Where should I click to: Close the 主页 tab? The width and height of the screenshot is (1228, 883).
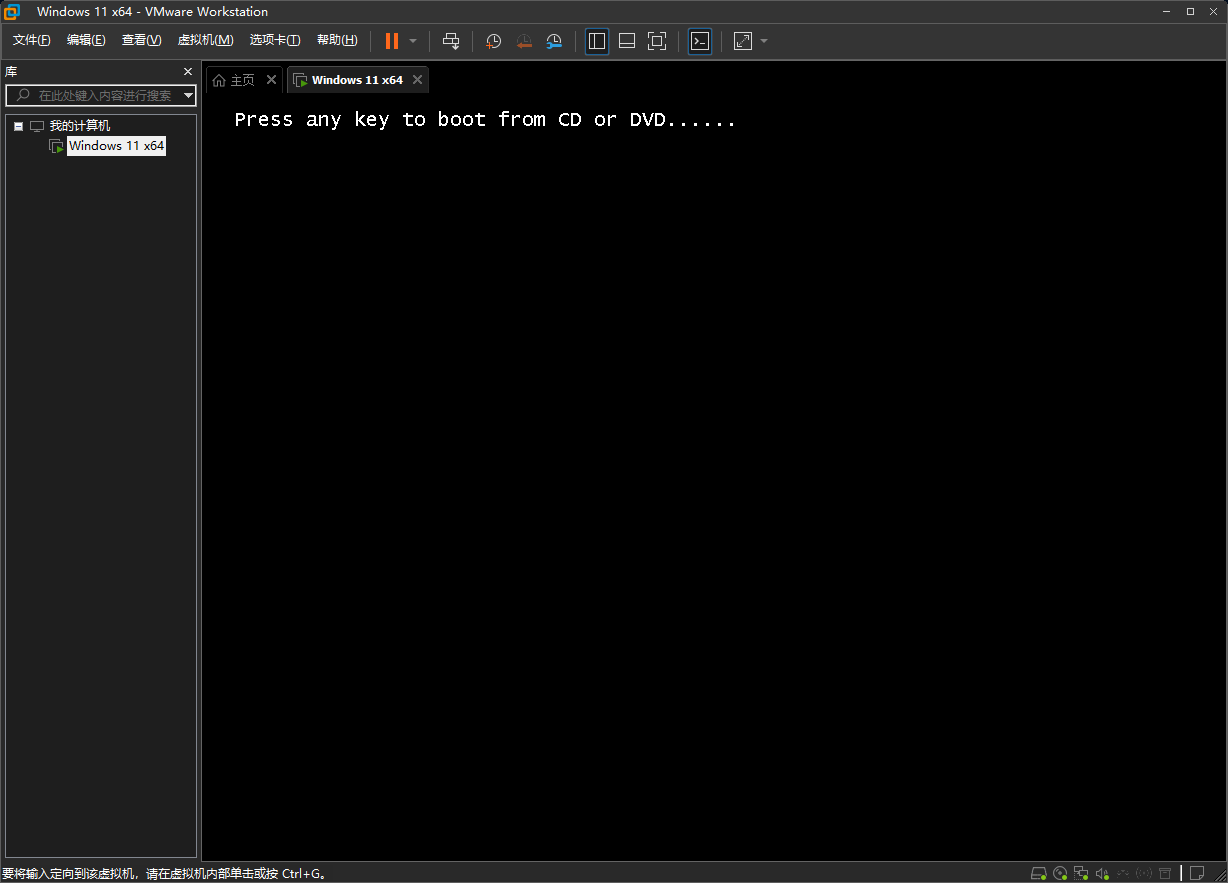[271, 80]
